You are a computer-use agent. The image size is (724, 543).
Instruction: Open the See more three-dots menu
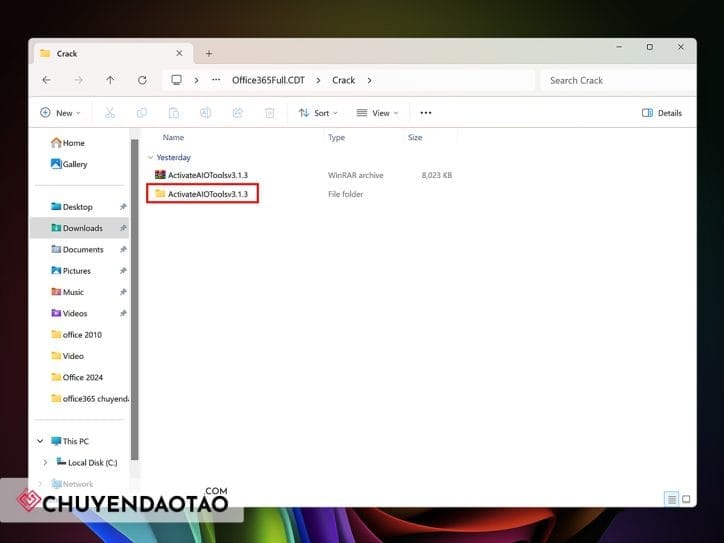[426, 113]
